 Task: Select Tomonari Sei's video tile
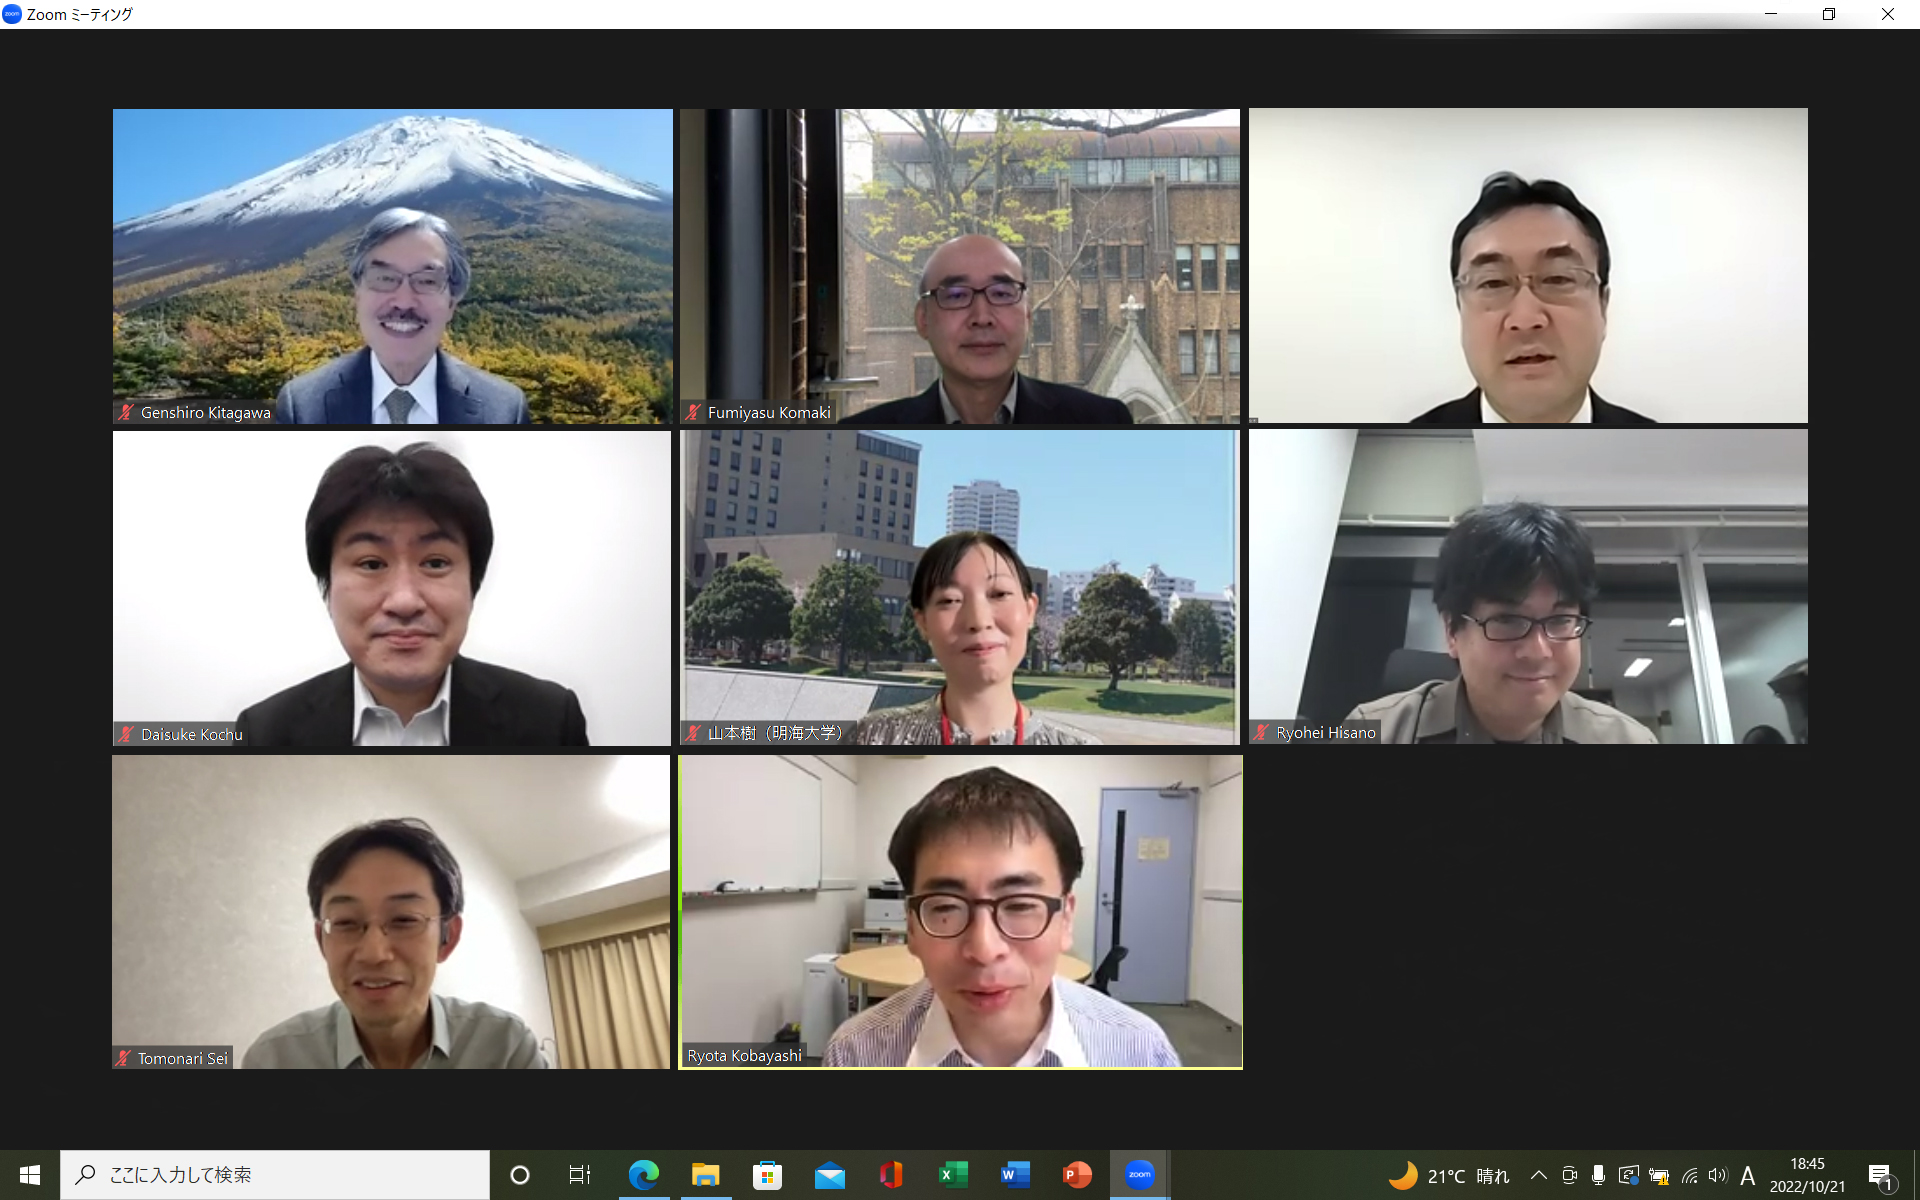click(x=391, y=912)
